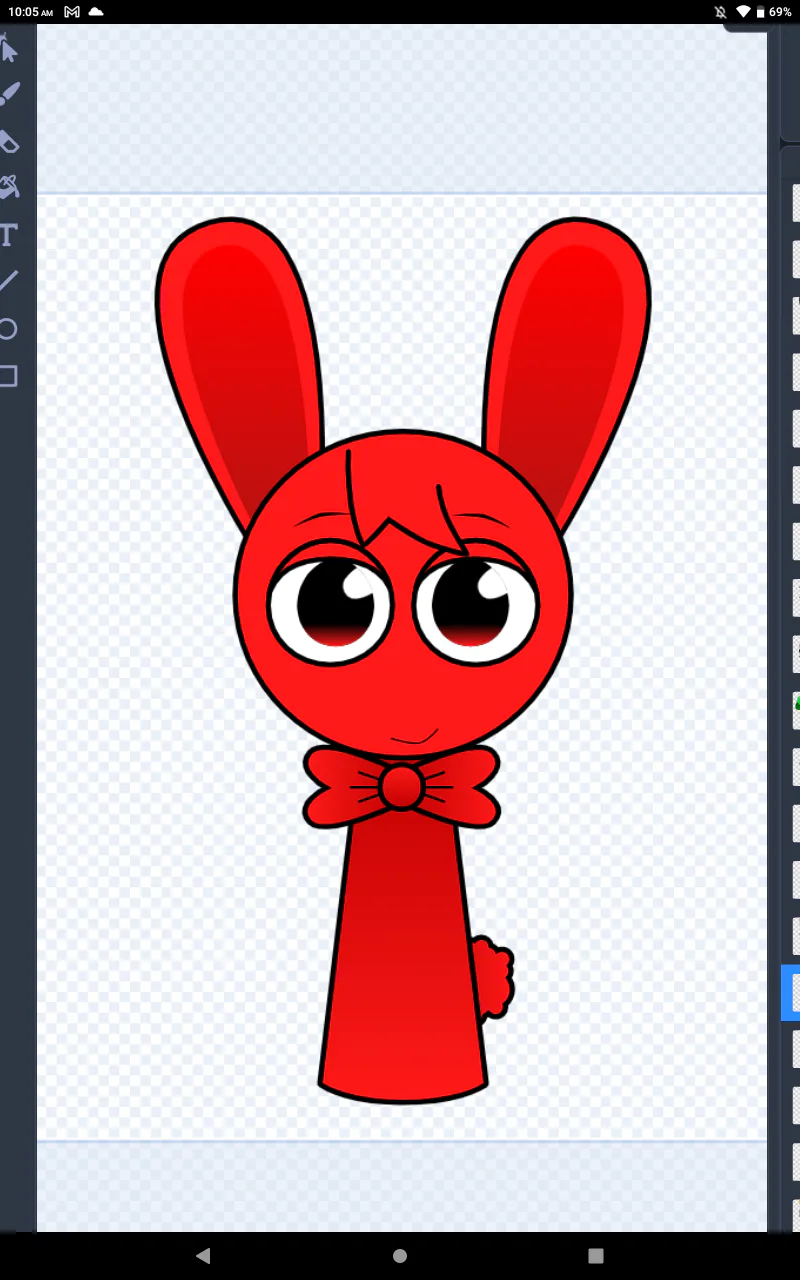Select the Line tool

click(8, 281)
